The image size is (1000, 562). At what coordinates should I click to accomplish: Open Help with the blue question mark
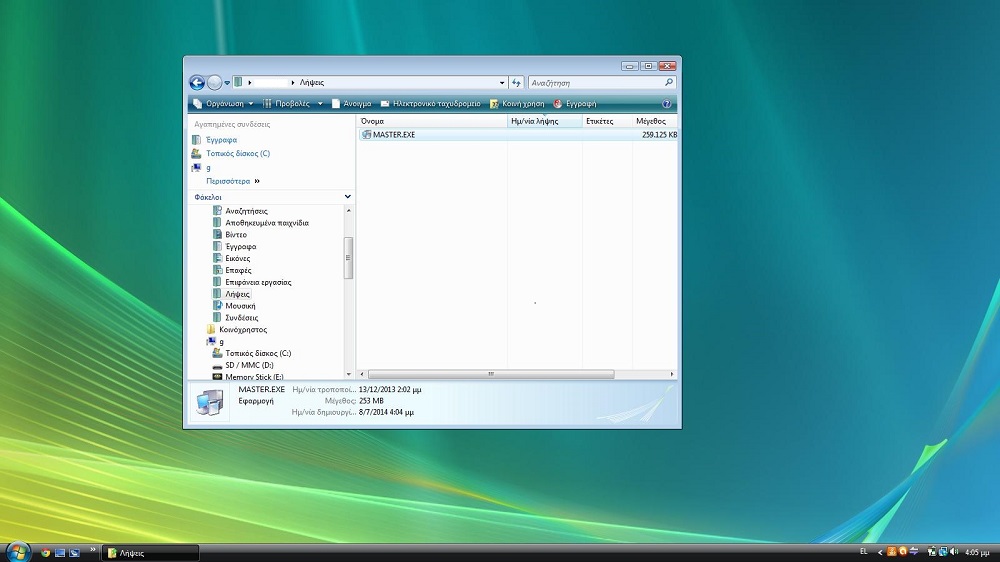666,103
